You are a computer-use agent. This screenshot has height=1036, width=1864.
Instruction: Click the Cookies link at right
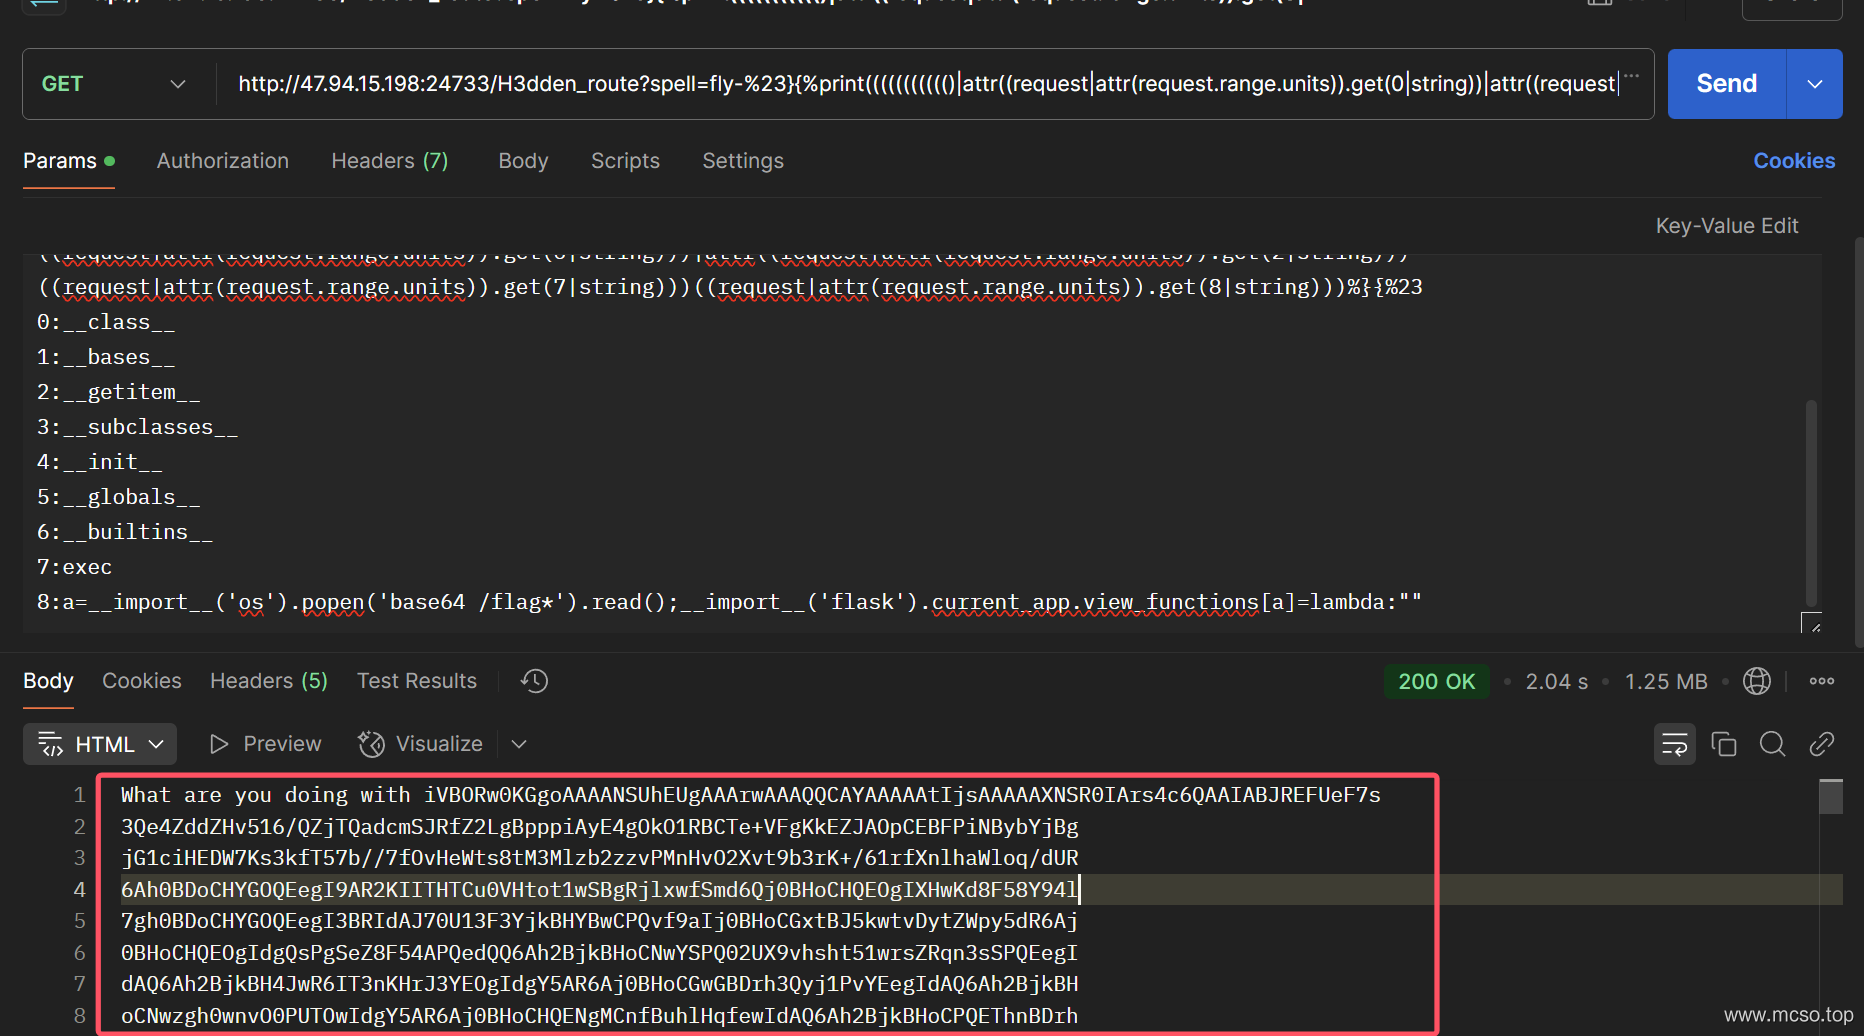(x=1794, y=161)
